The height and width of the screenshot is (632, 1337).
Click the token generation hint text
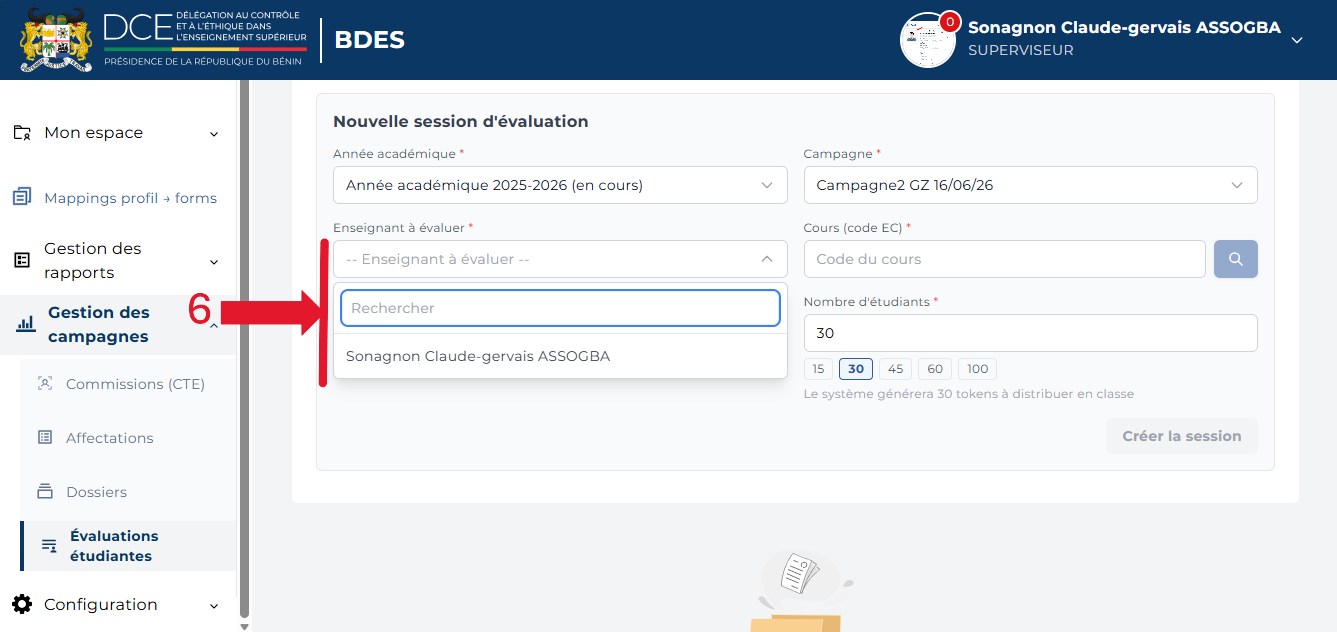(x=969, y=394)
